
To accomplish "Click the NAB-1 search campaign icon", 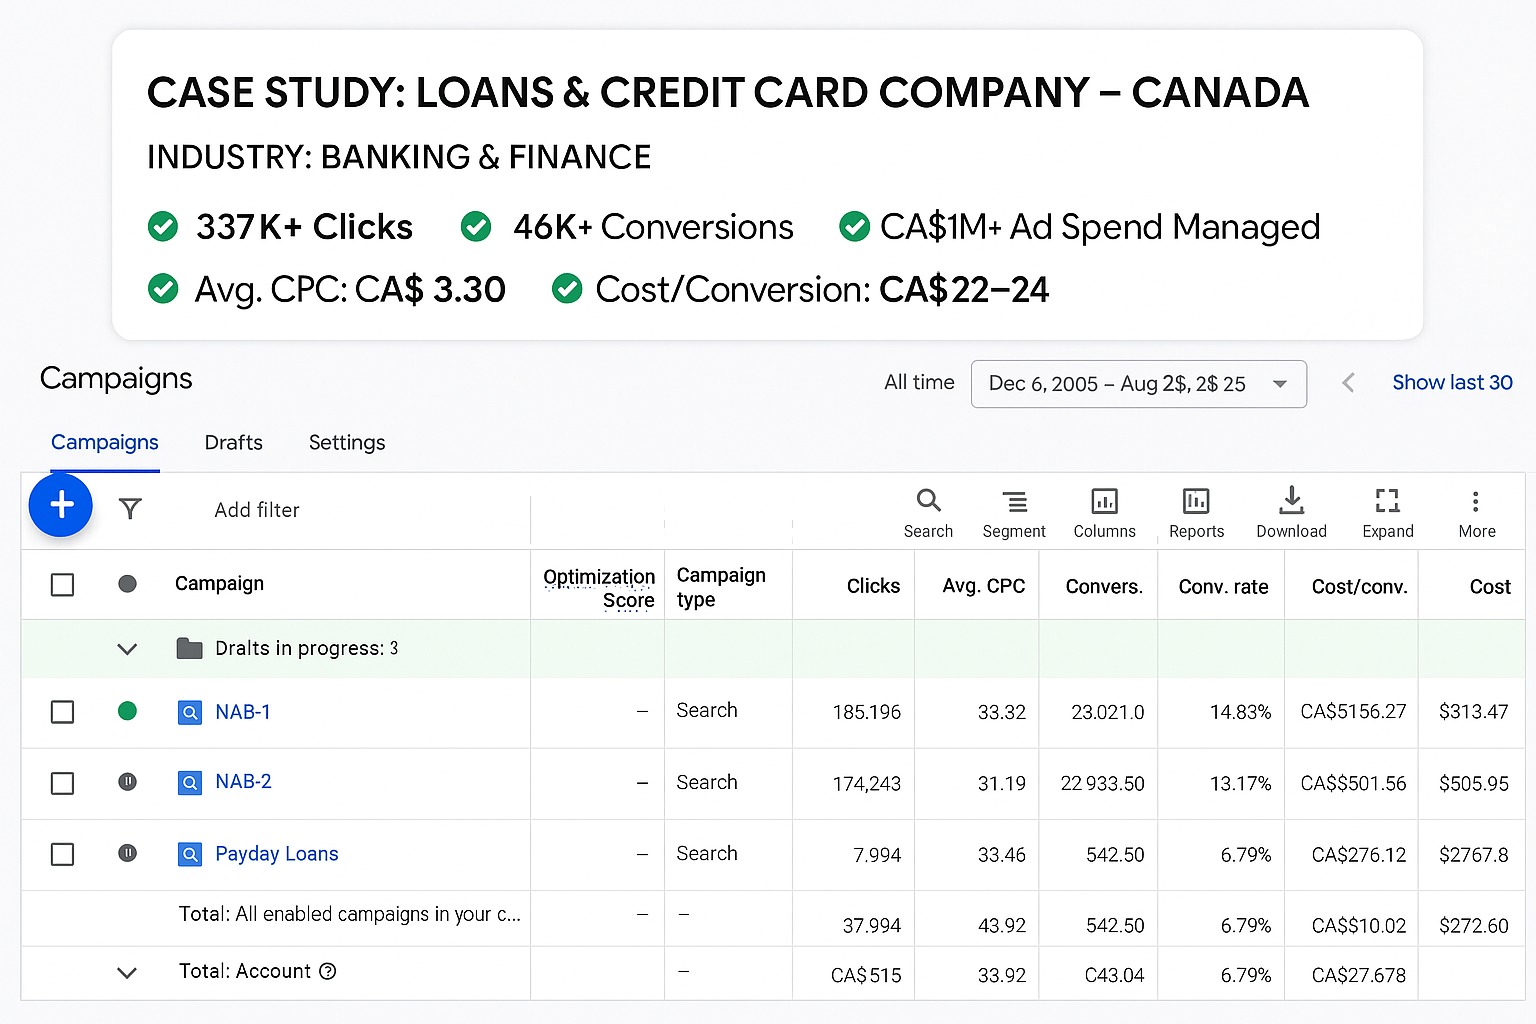I will [190, 712].
